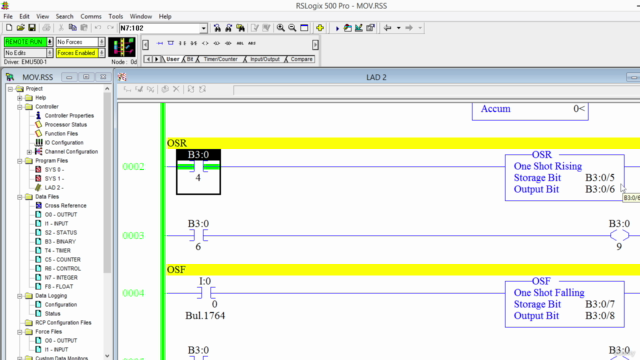Open the Forces Enabled dropdown
Image resolution: width=640 pixels, height=360 pixels.
pos(102,53)
